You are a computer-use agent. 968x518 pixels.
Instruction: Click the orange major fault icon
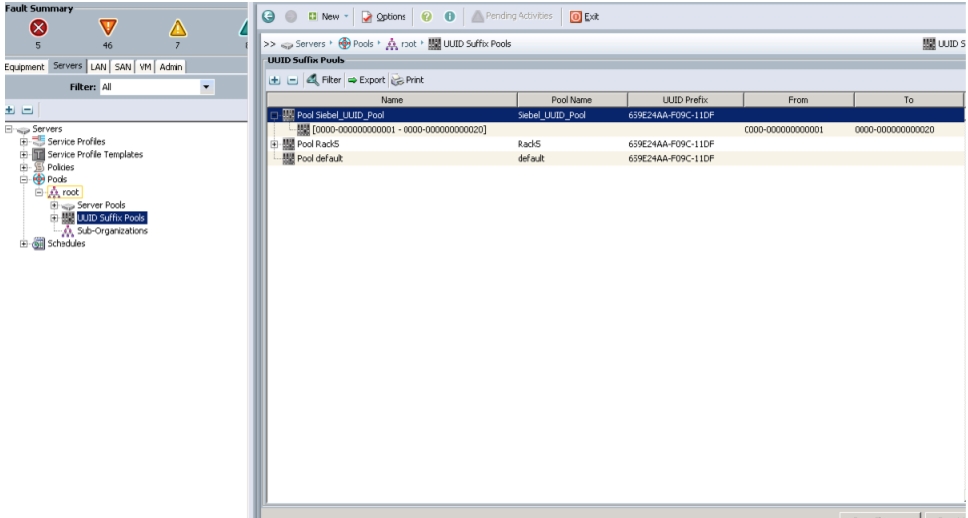[108, 27]
